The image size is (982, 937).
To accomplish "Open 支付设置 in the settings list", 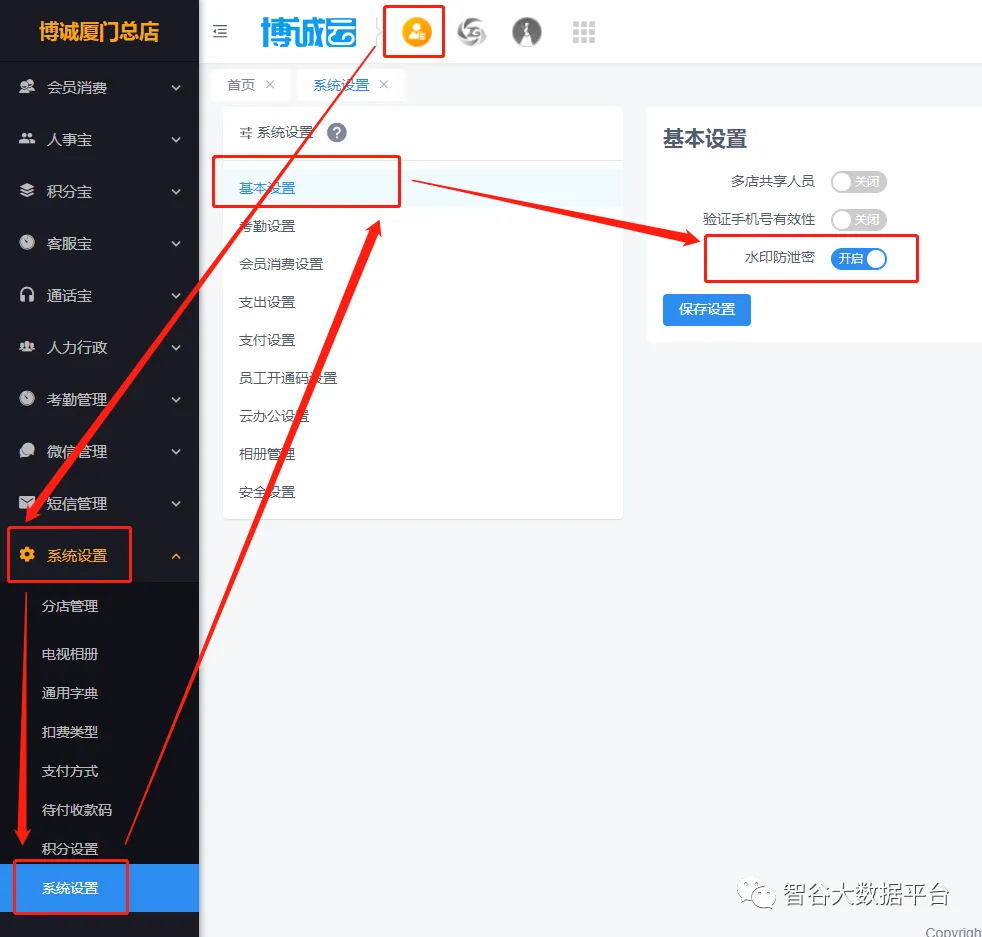I will pyautogui.click(x=267, y=341).
